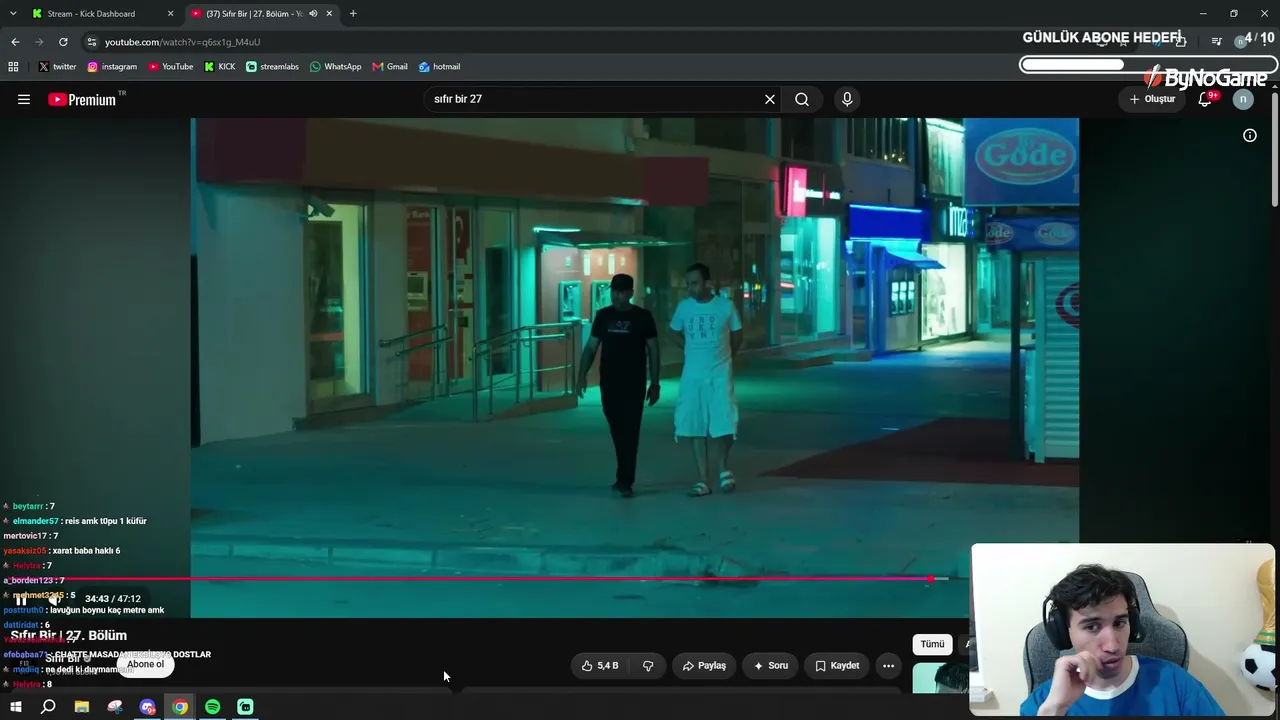Open the YouTube bookmark
This screenshot has width=1280, height=720.
[x=171, y=67]
